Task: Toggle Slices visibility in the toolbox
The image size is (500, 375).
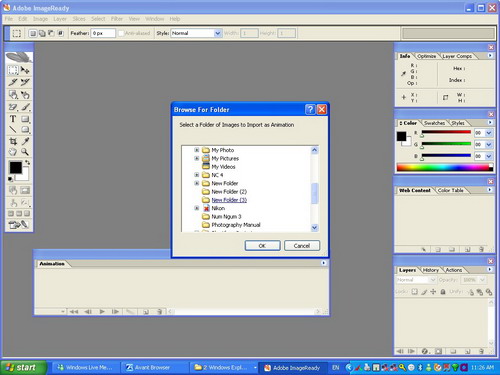Action: tap(25, 190)
